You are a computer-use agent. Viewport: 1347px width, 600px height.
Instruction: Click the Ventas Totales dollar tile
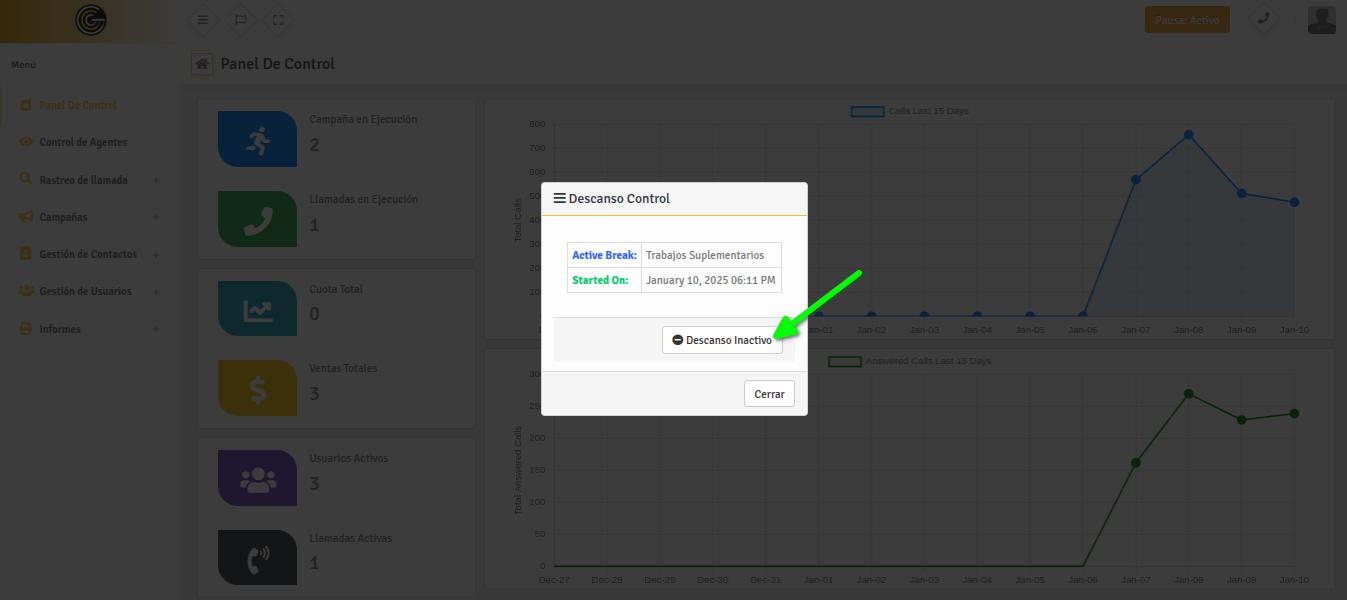pyautogui.click(x=257, y=388)
